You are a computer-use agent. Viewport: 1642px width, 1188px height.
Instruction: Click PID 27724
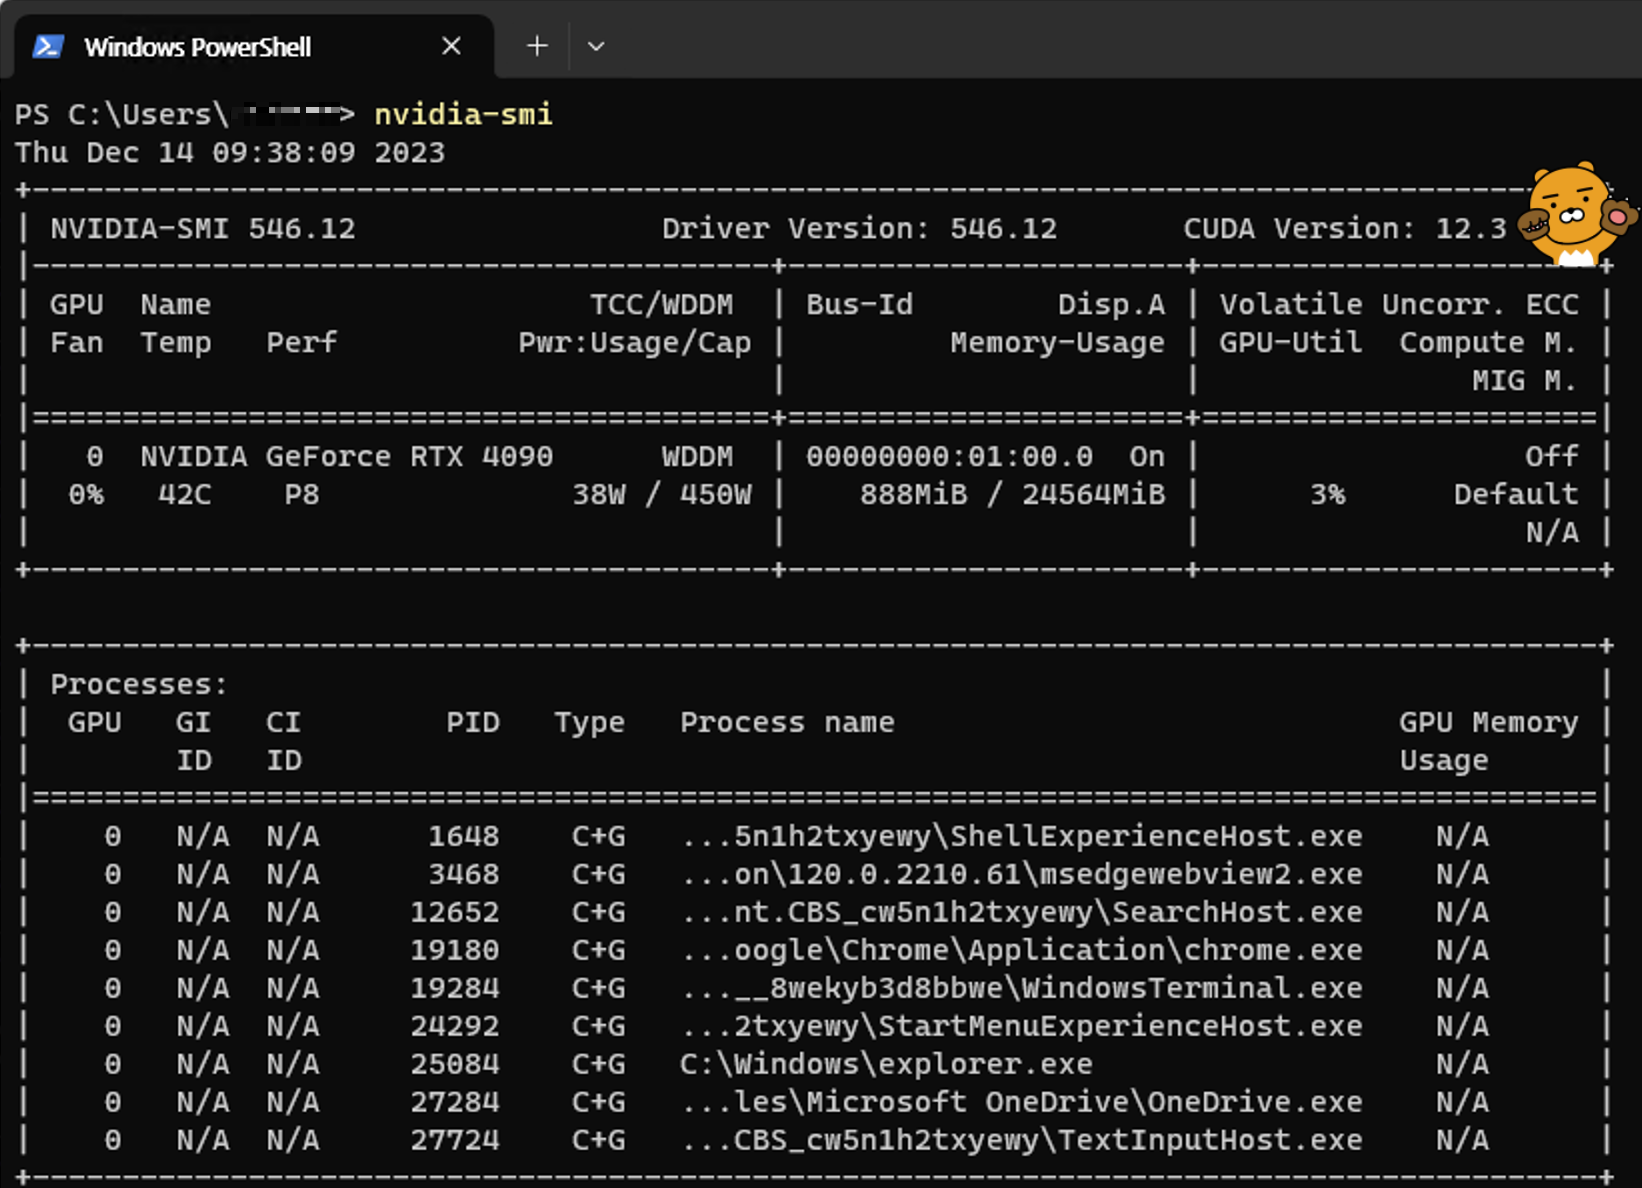(455, 1141)
